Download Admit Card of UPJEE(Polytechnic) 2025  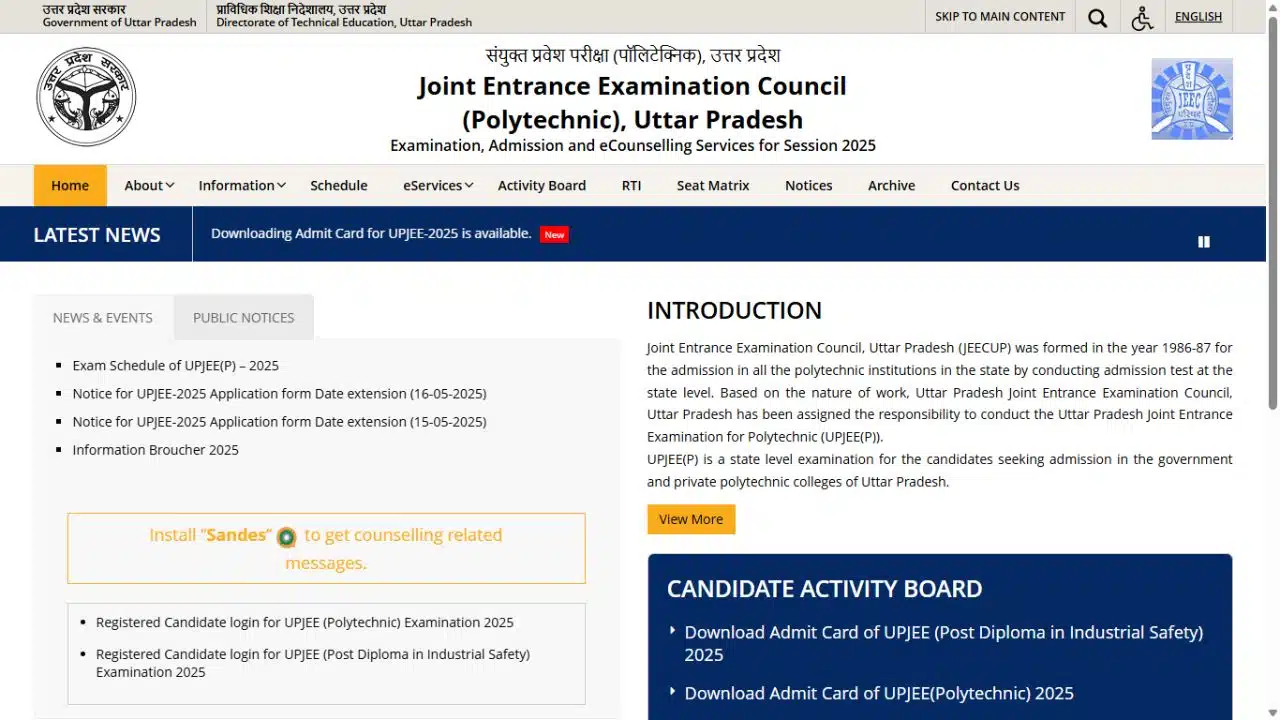pyautogui.click(x=879, y=693)
